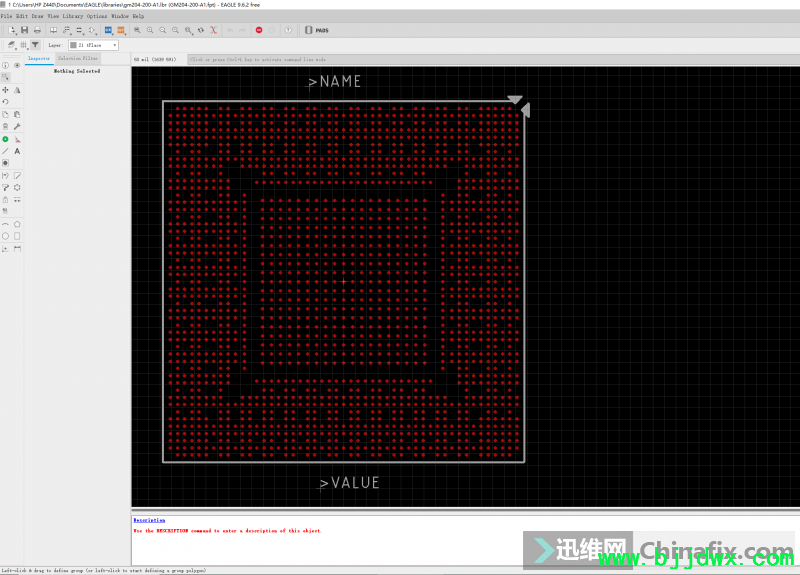Select the Split tool

click(x=5, y=176)
